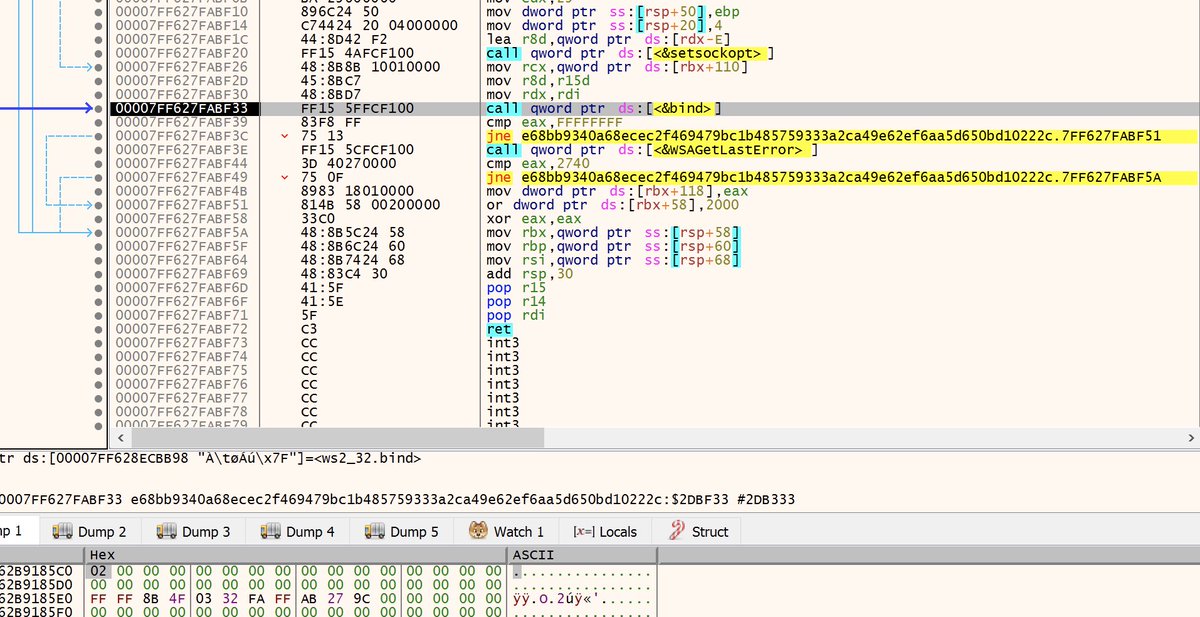
Task: Select the 'FA' hex byte in dump
Action: click(x=255, y=599)
